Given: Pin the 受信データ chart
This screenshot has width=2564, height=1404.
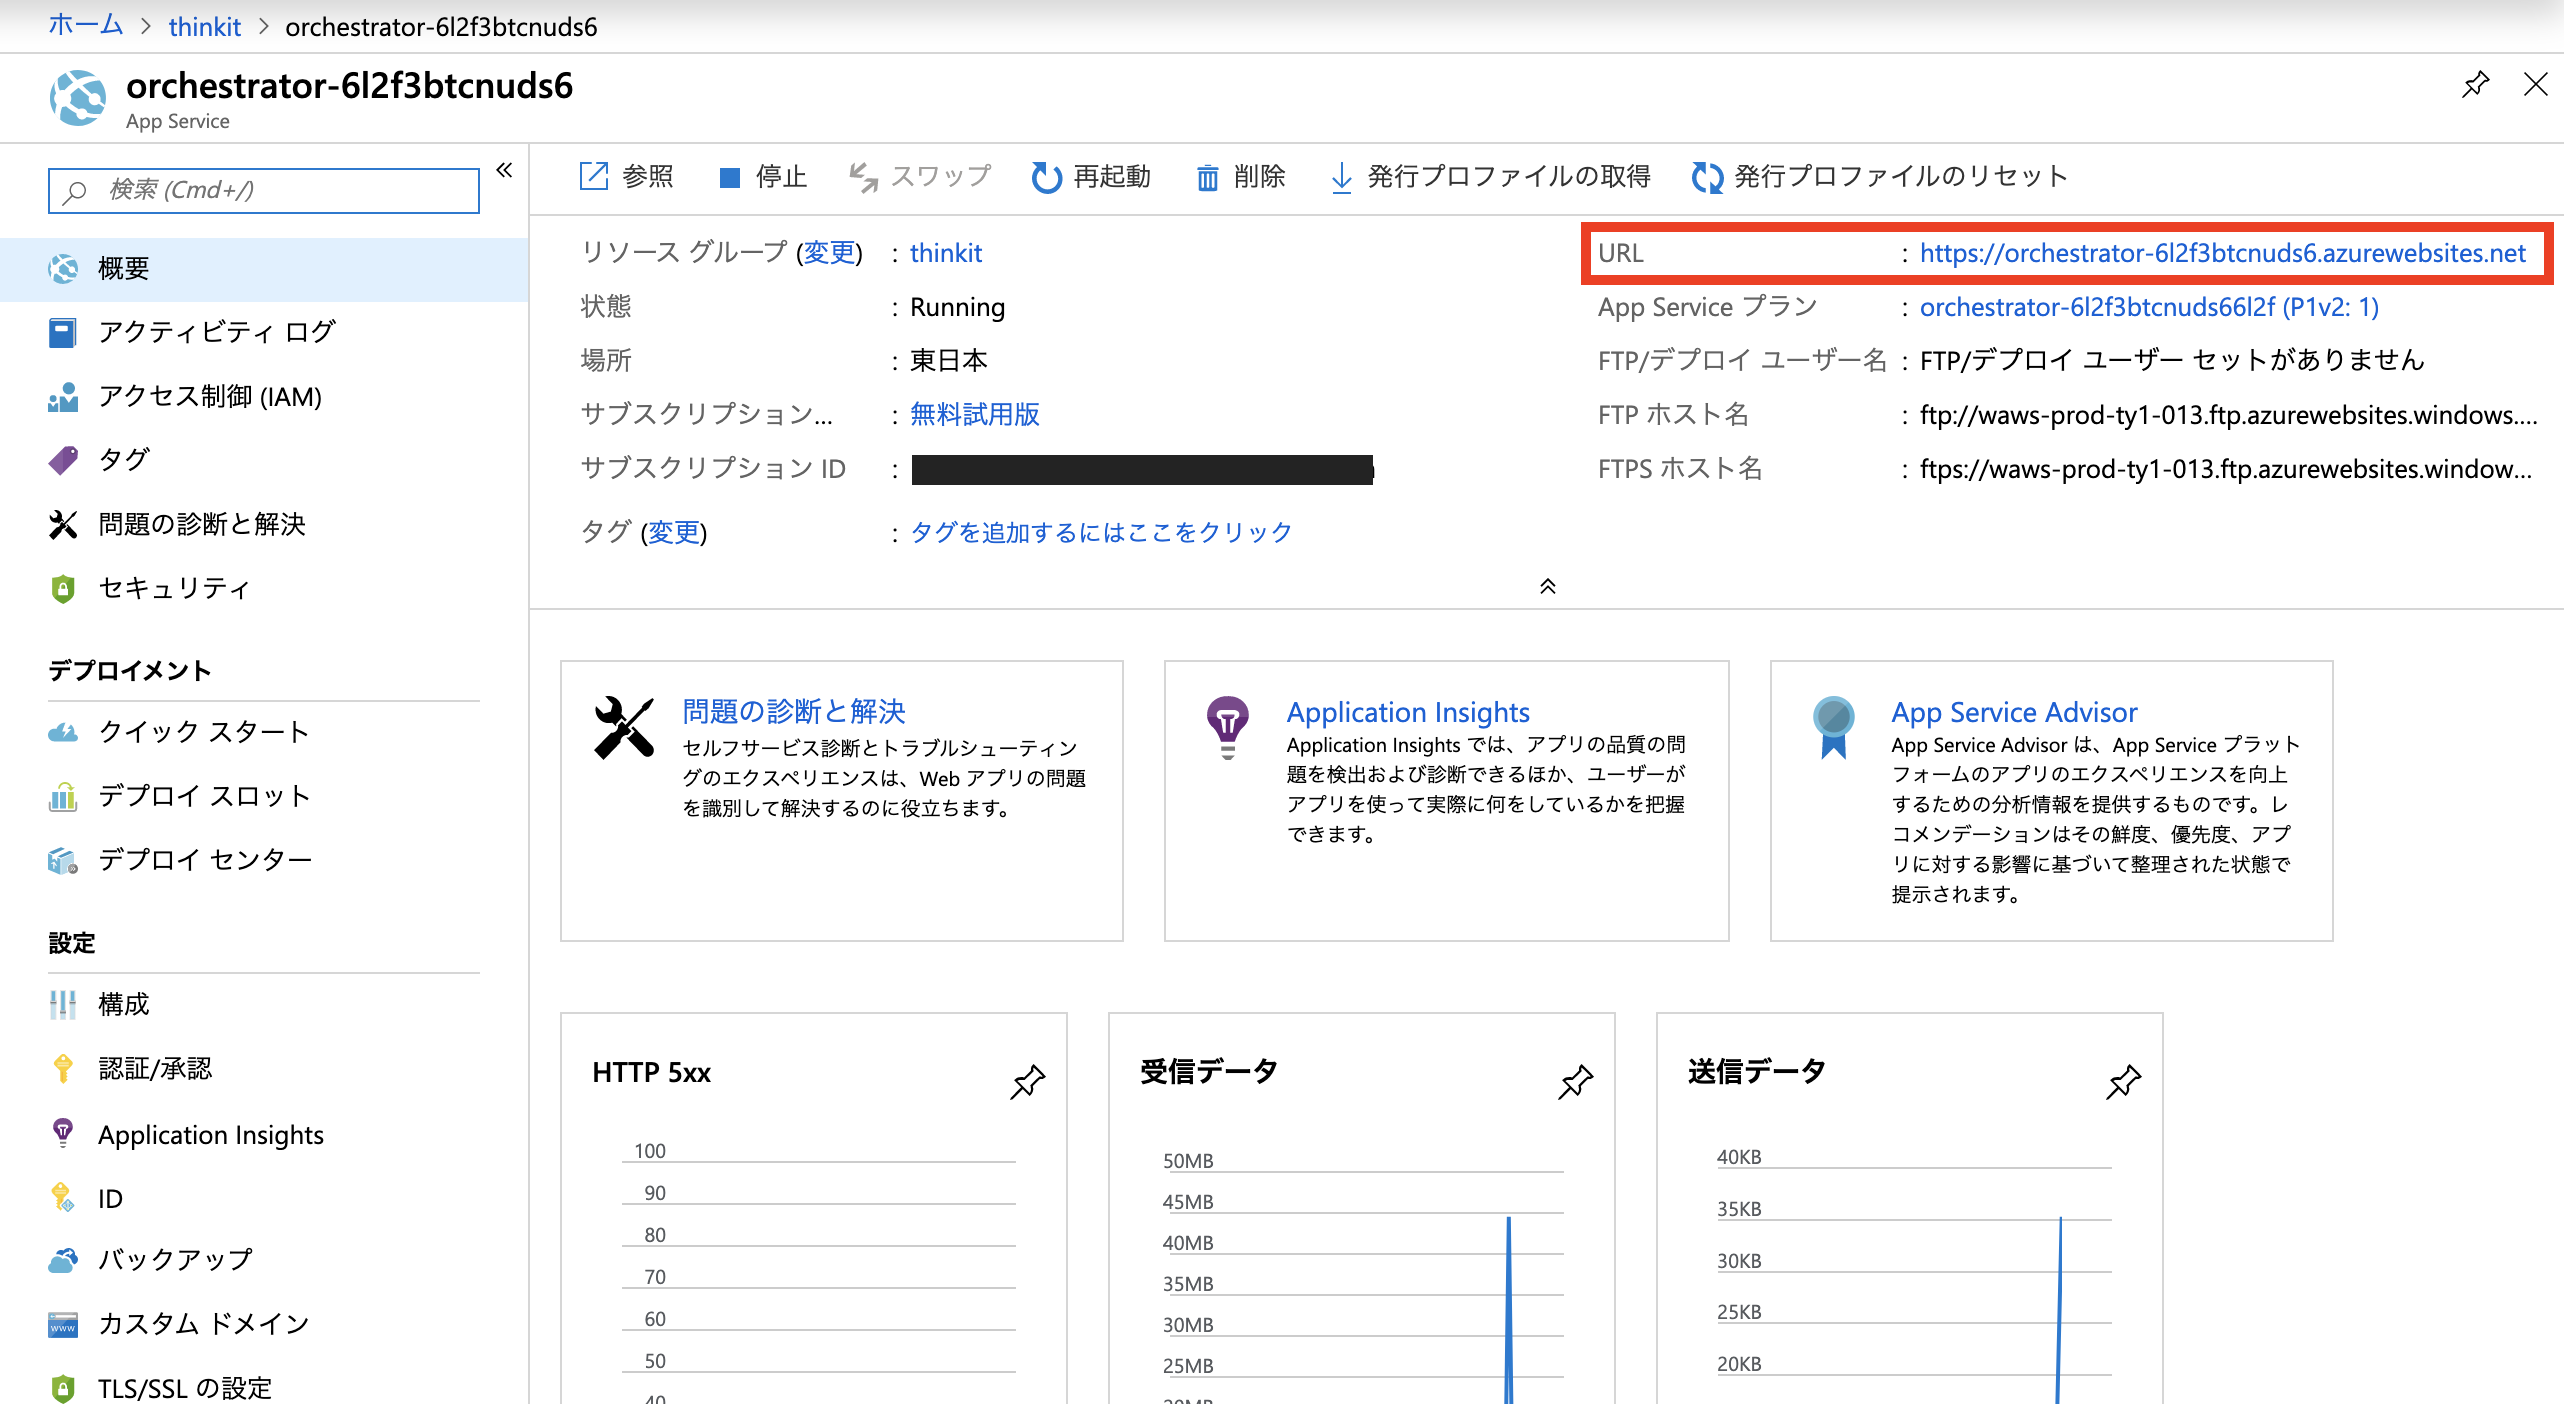Looking at the screenshot, I should click(x=1575, y=1082).
